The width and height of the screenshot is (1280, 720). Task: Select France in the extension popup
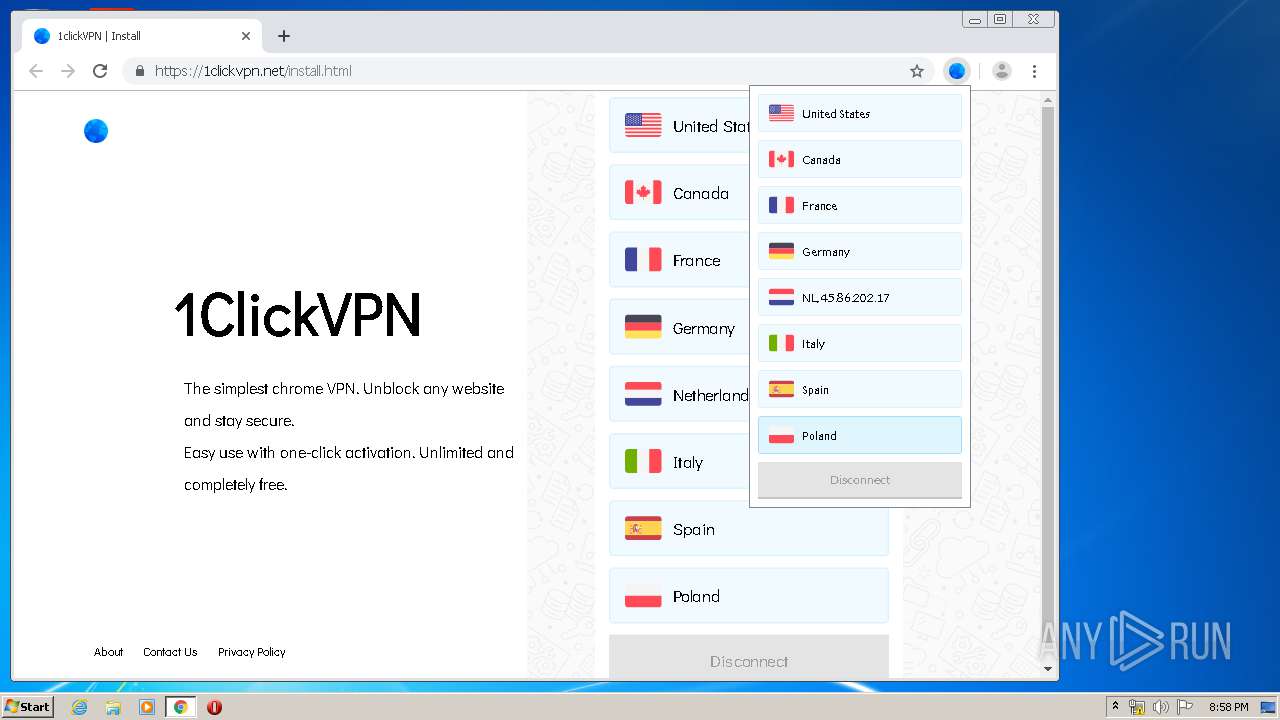pyautogui.click(x=860, y=205)
